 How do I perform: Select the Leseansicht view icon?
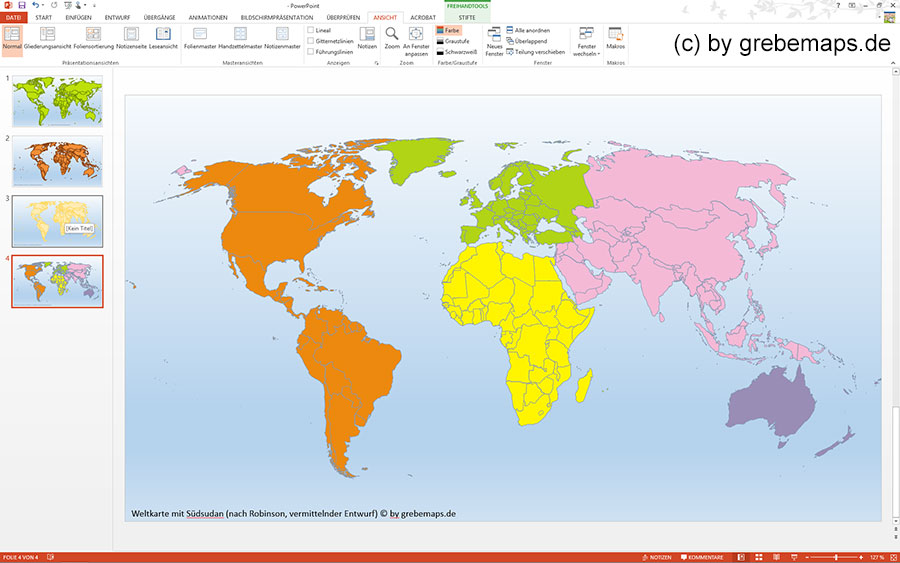pos(165,39)
